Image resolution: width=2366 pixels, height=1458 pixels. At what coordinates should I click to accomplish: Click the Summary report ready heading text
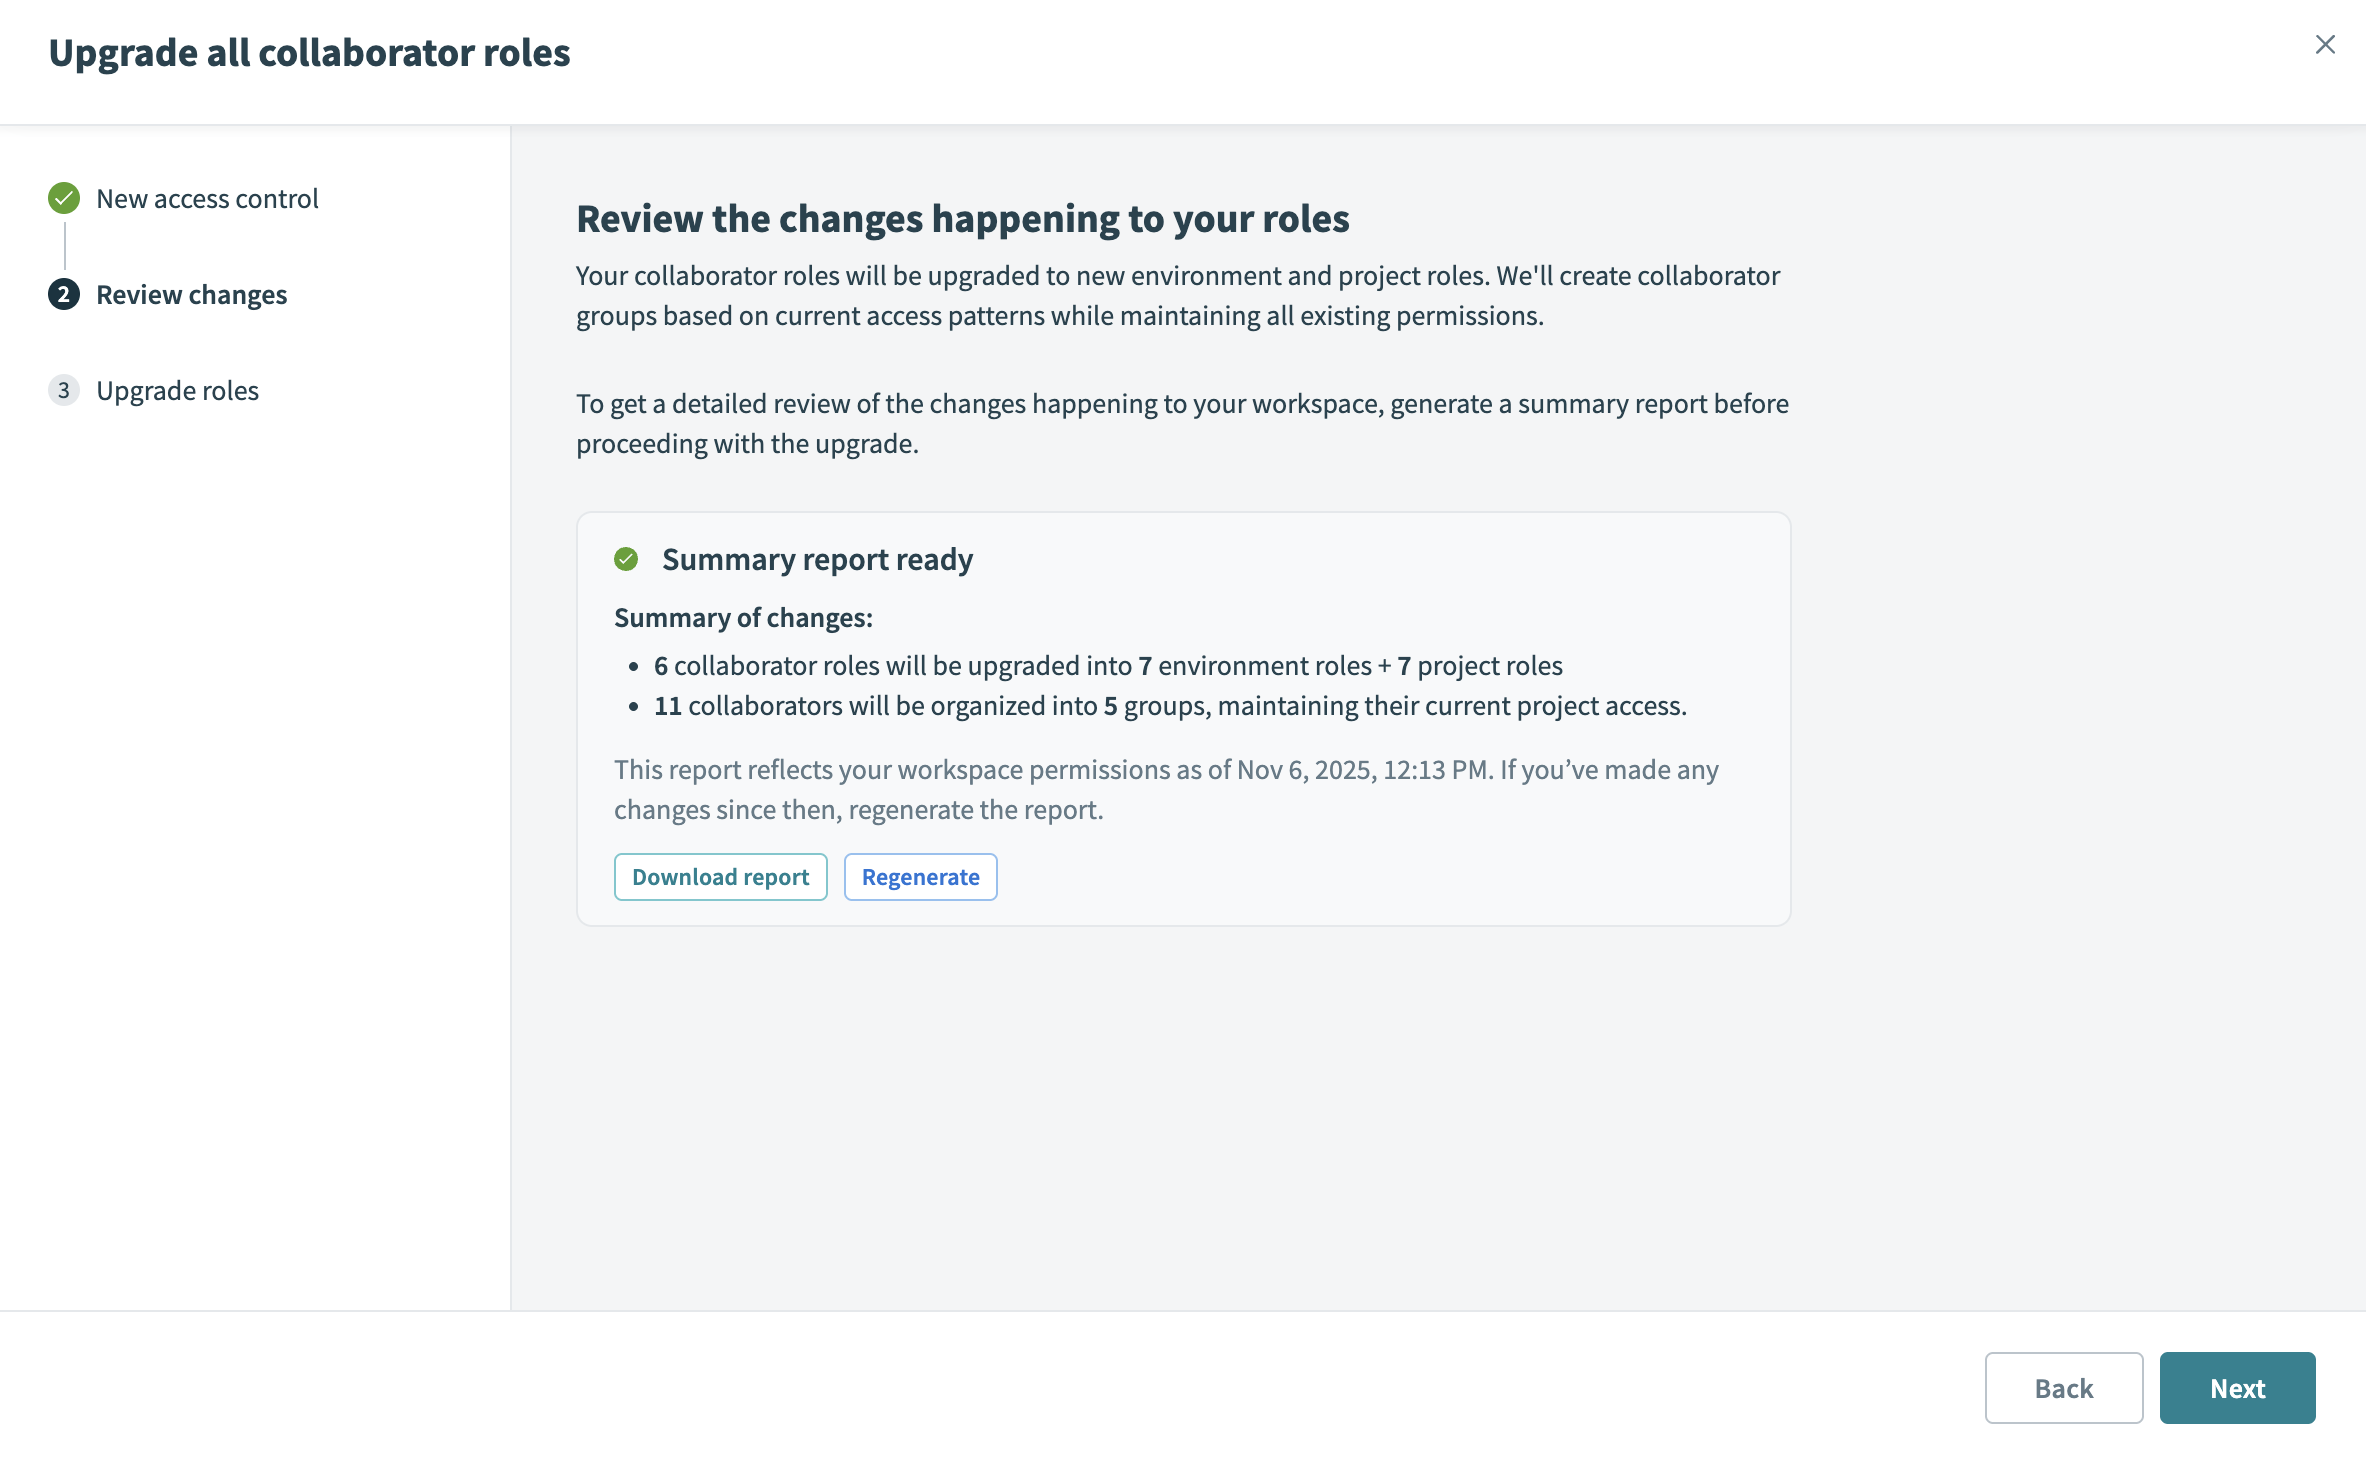click(x=817, y=559)
